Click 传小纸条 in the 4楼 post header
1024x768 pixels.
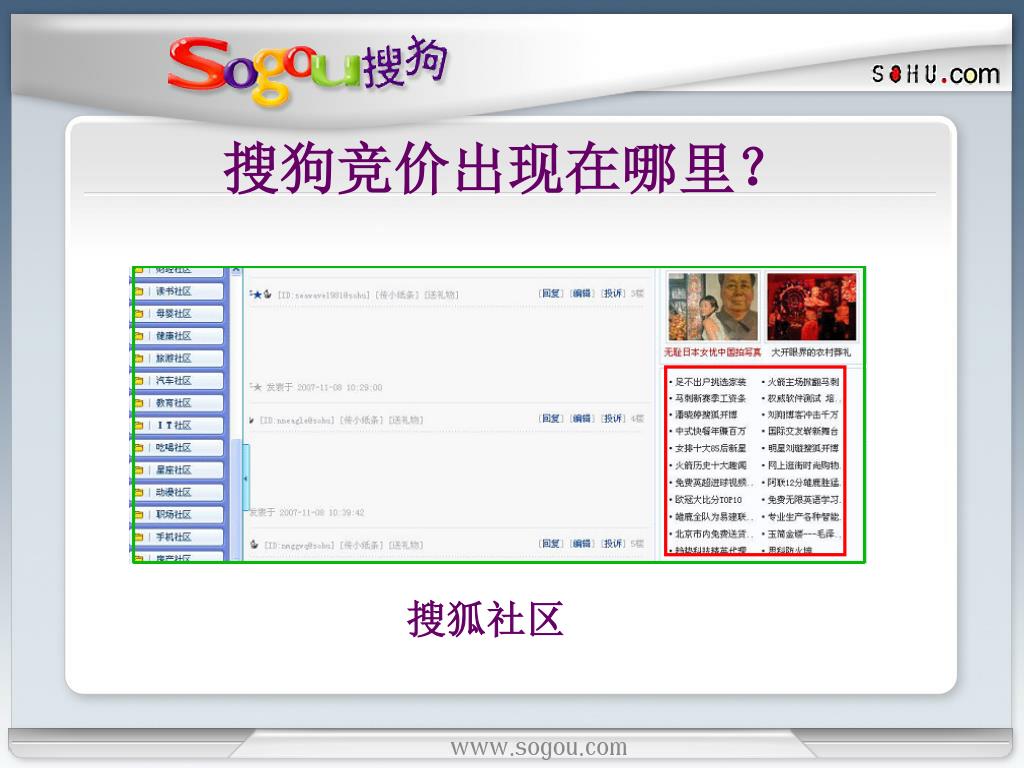pos(361,420)
